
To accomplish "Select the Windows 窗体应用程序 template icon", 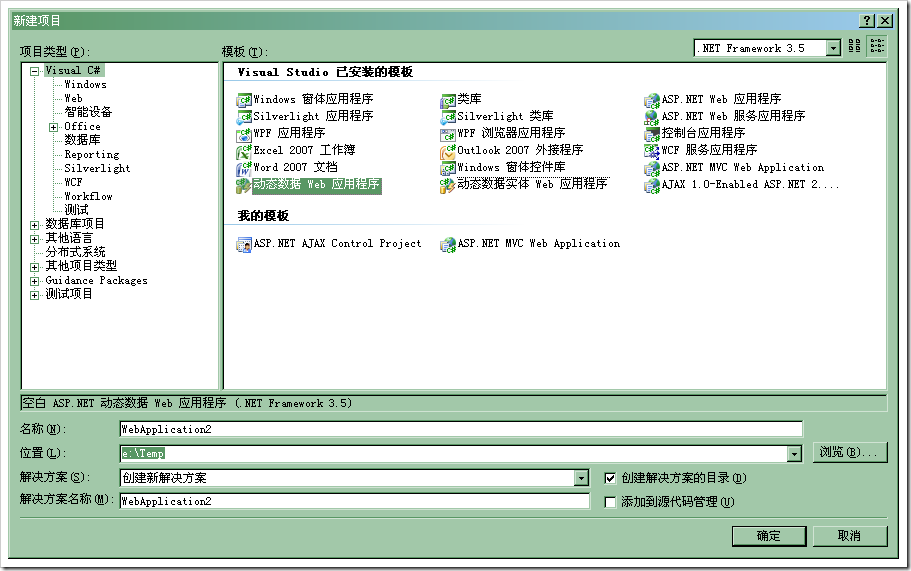I will point(243,100).
